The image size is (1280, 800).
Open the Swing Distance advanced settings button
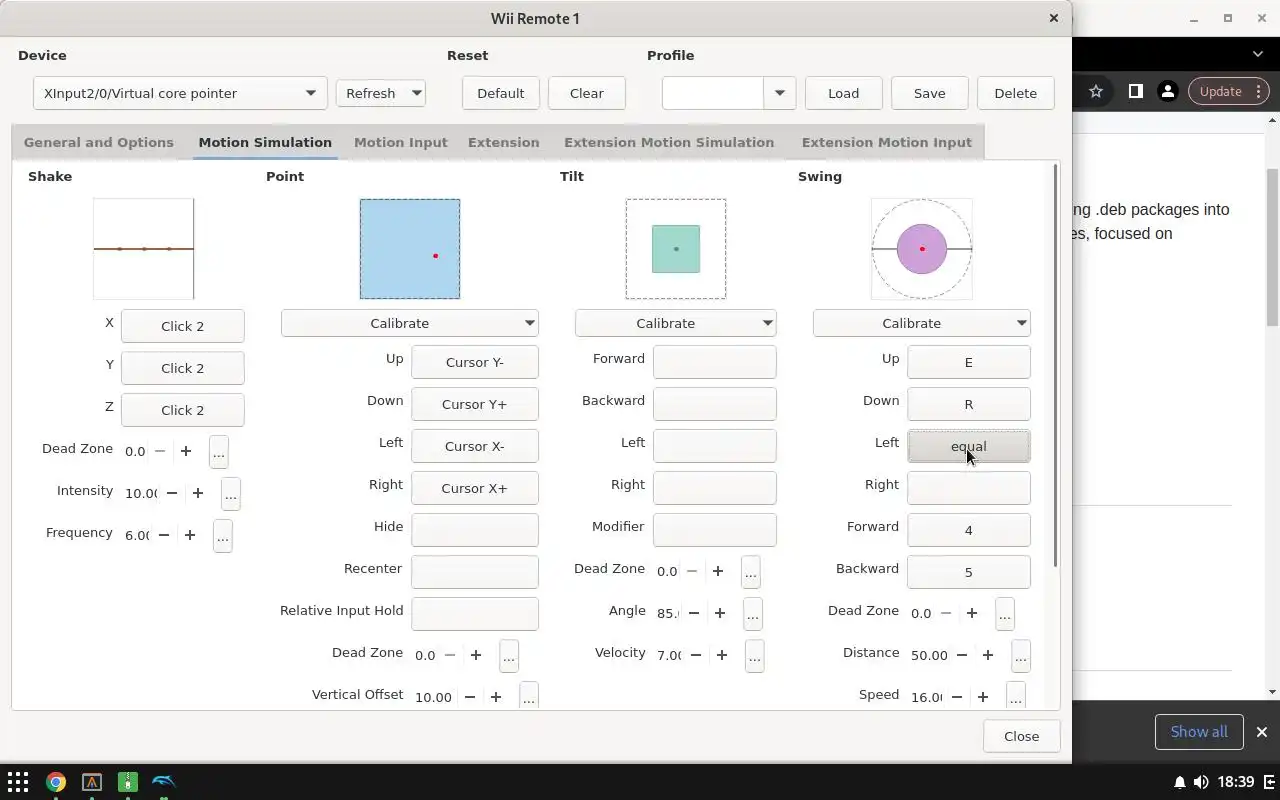point(1021,655)
